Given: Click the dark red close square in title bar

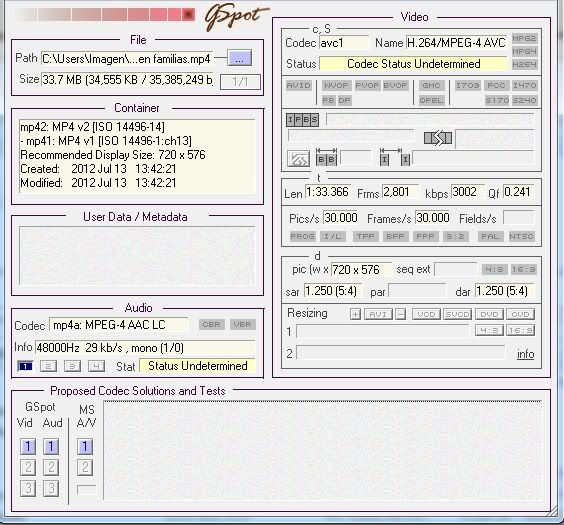Looking at the screenshot, I should tap(188, 15).
